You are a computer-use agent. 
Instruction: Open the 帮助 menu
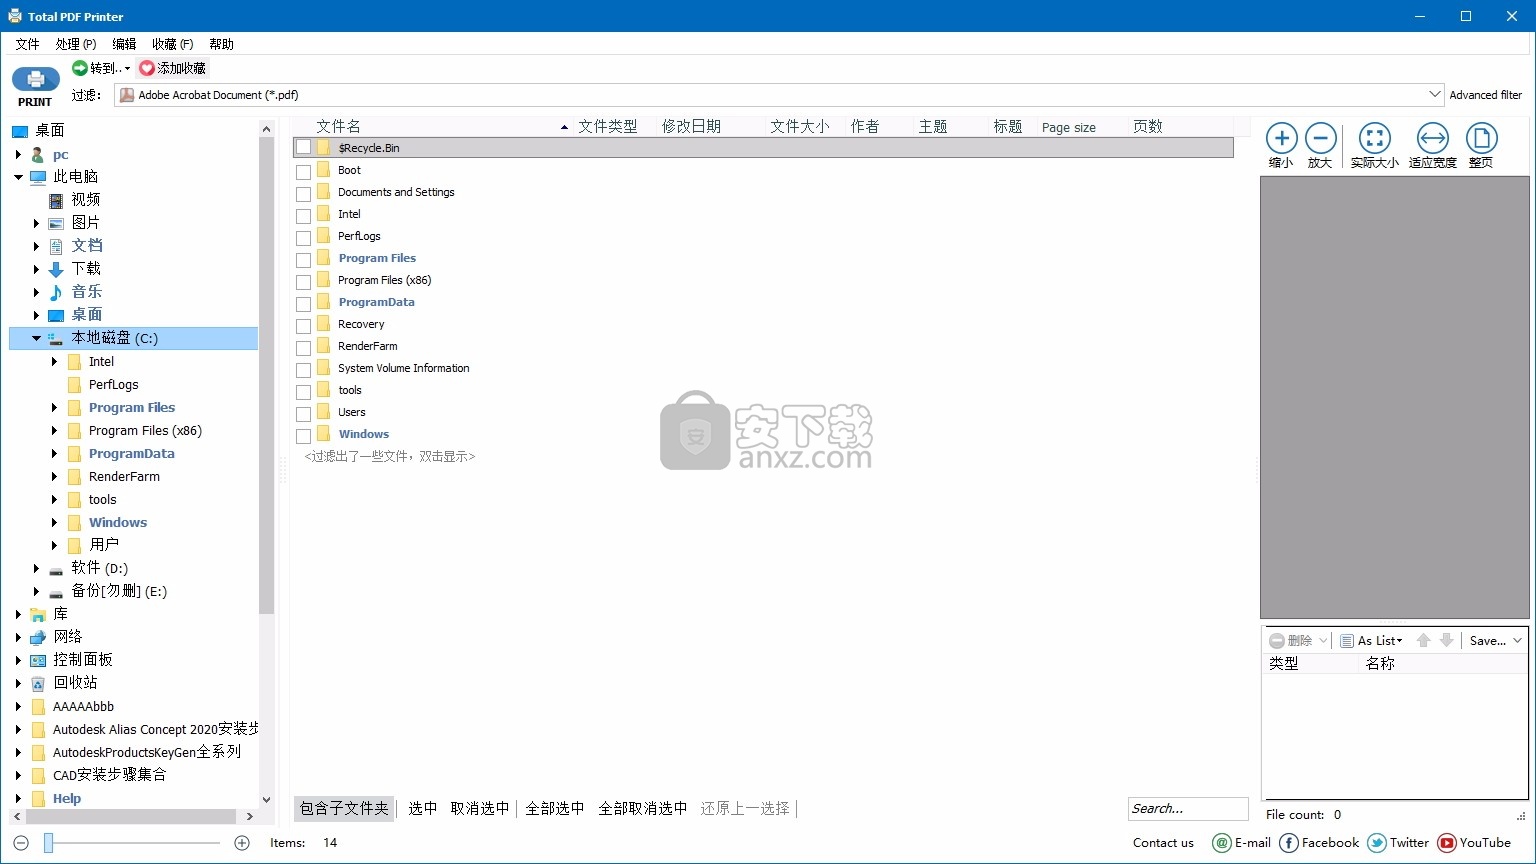(221, 44)
